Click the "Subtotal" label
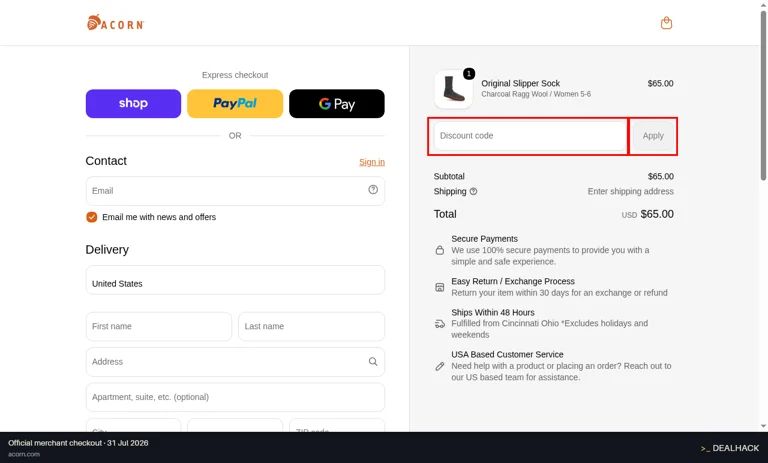Viewport: 768px width, 463px height. tap(449, 176)
